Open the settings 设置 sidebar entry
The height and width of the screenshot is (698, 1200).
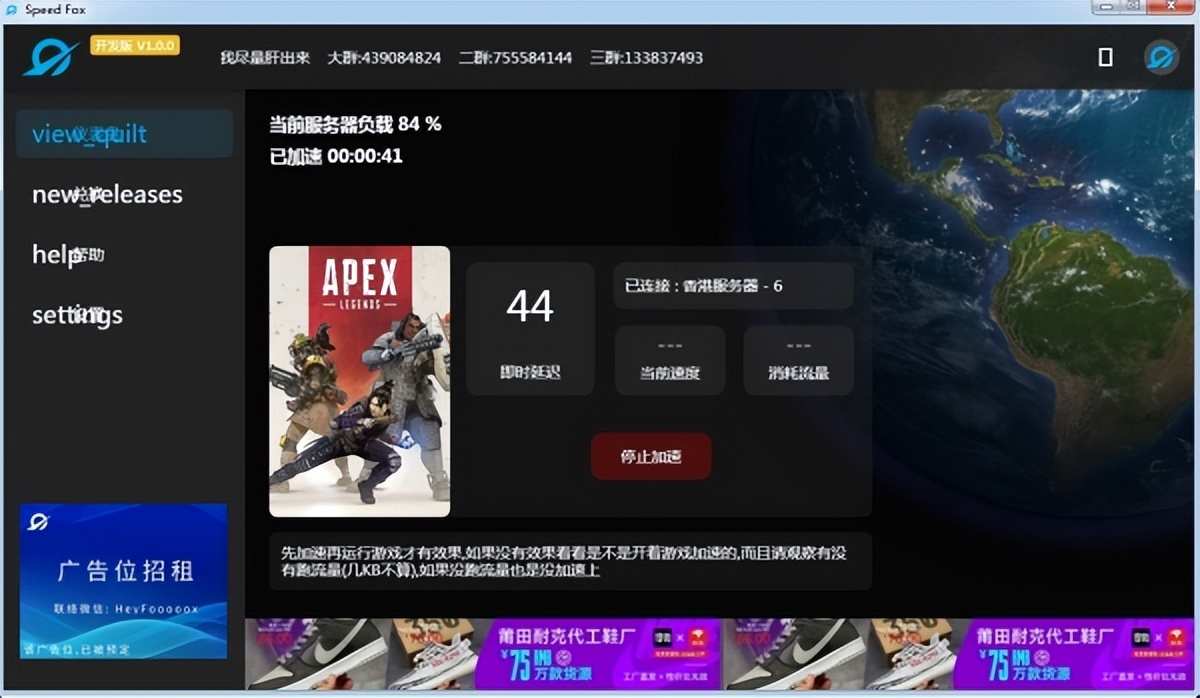(77, 315)
